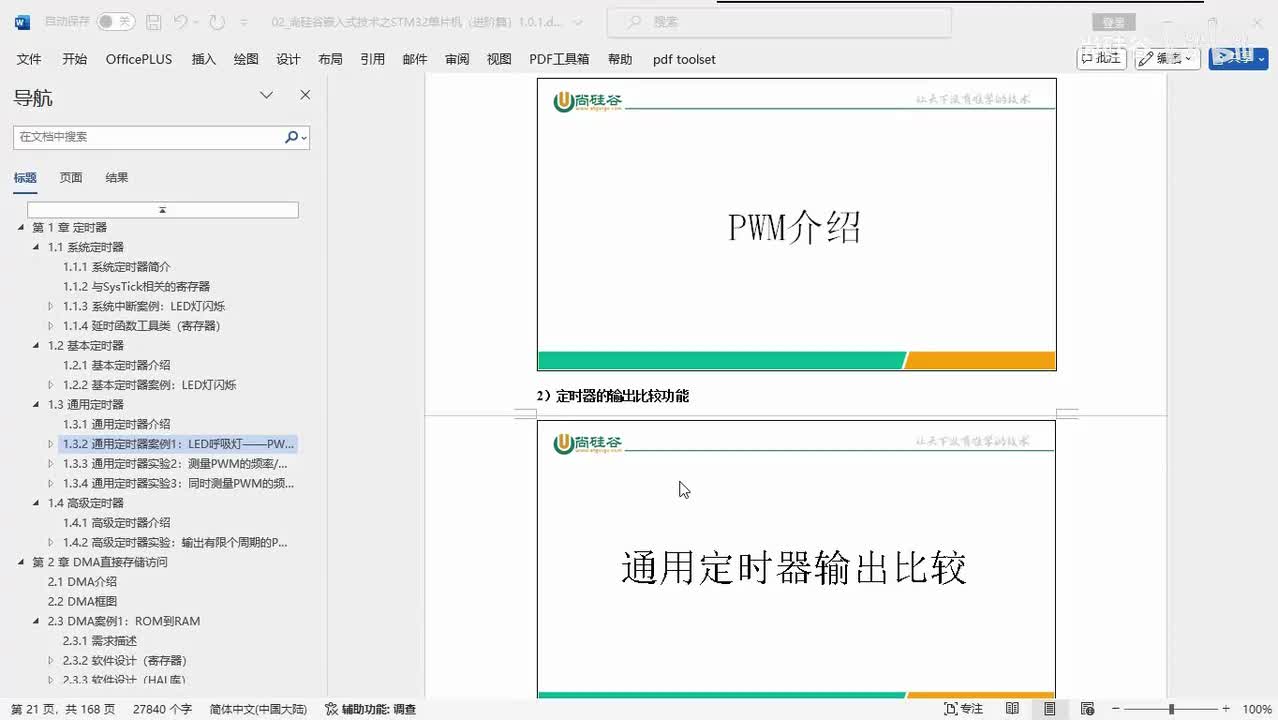Image resolution: width=1278 pixels, height=720 pixels.
Task: Open the 编辑 mode dropdown
Action: click(1167, 58)
